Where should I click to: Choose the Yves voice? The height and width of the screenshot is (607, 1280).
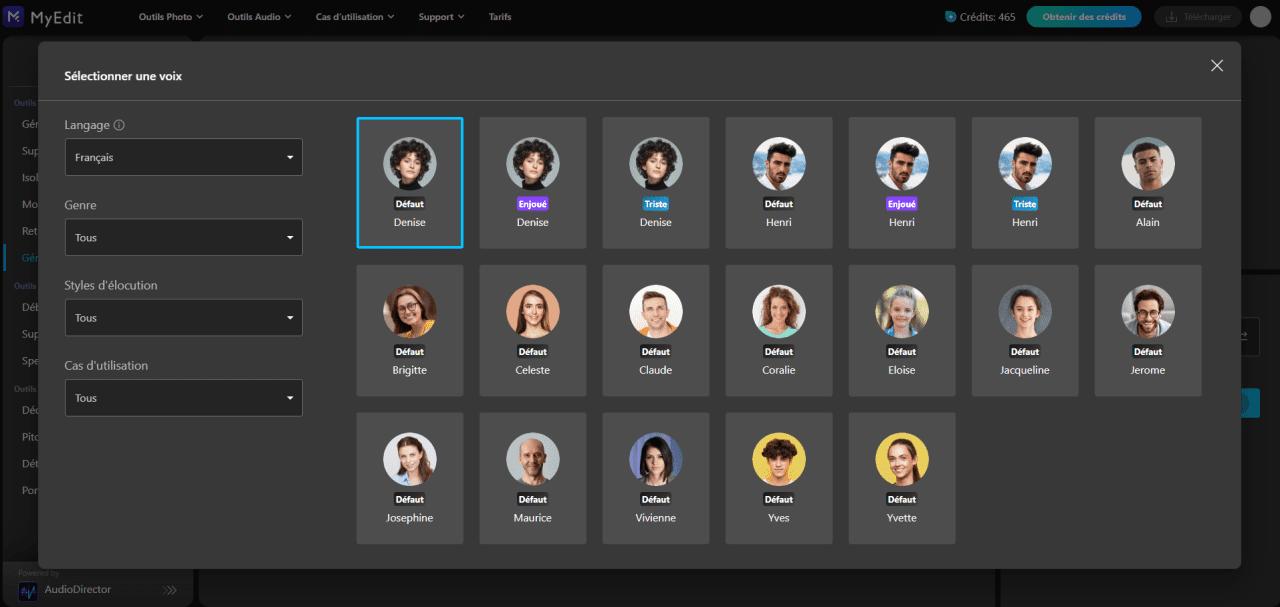pos(779,479)
